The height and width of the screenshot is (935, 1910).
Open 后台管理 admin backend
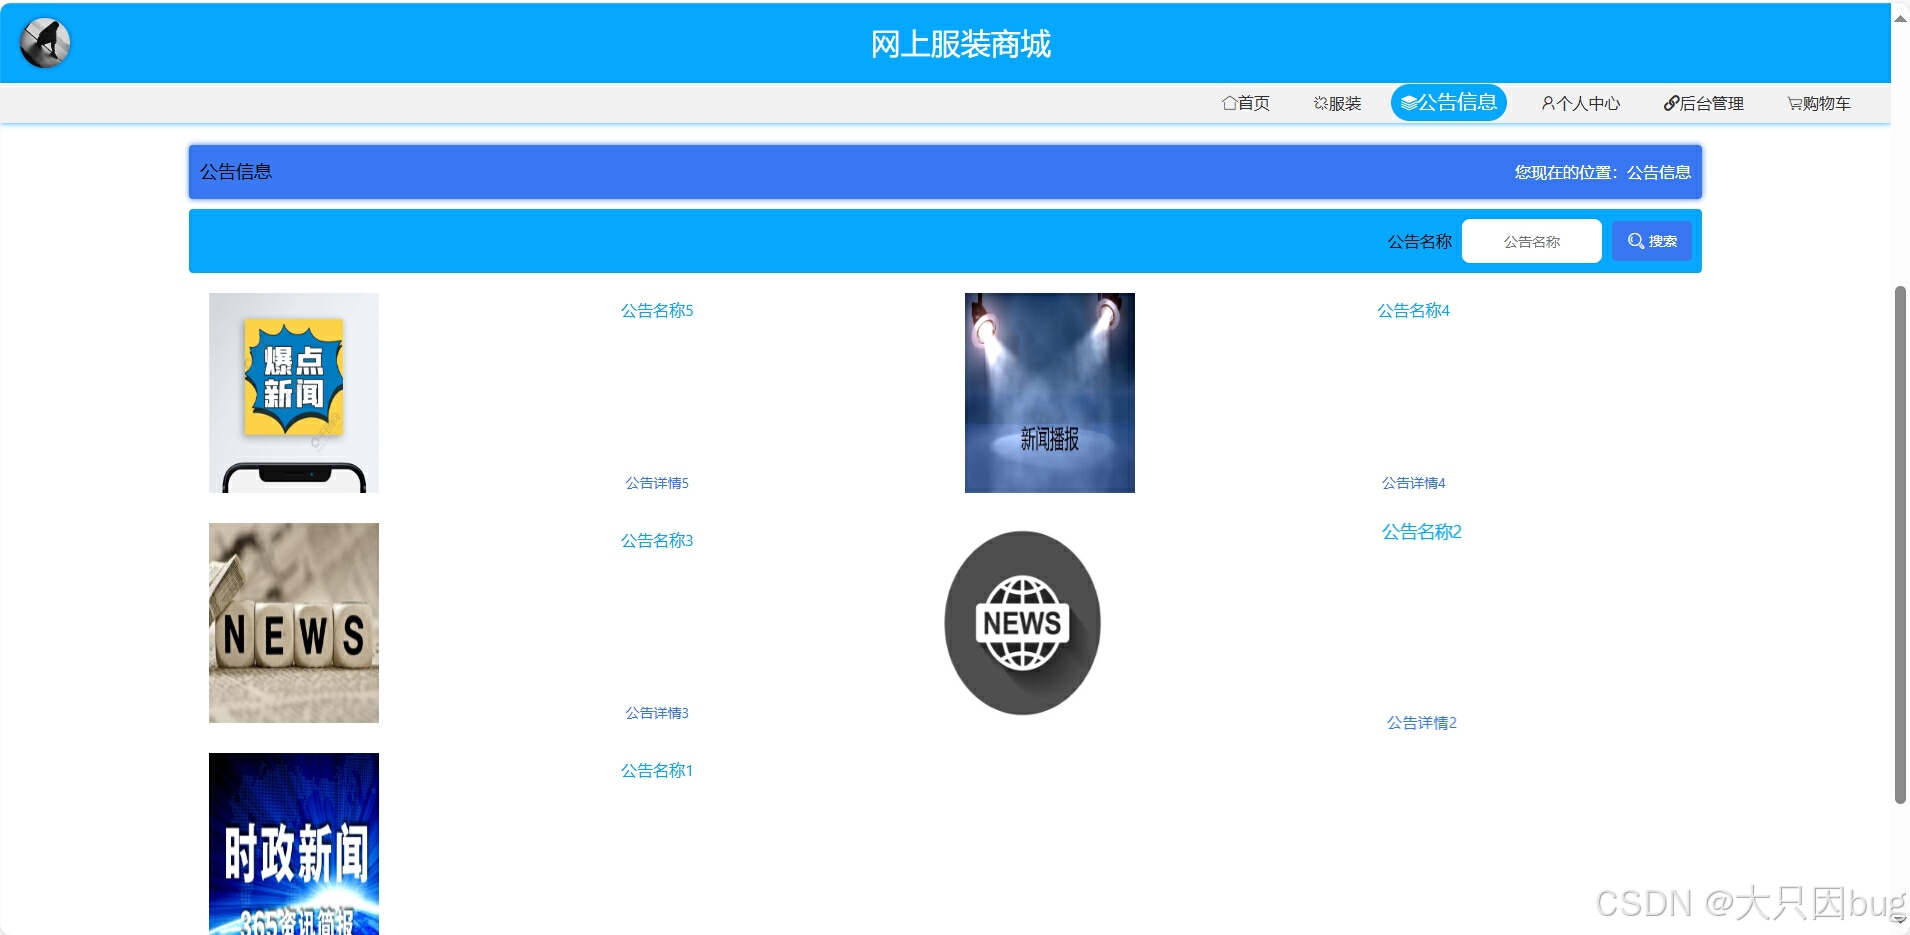(x=1704, y=103)
